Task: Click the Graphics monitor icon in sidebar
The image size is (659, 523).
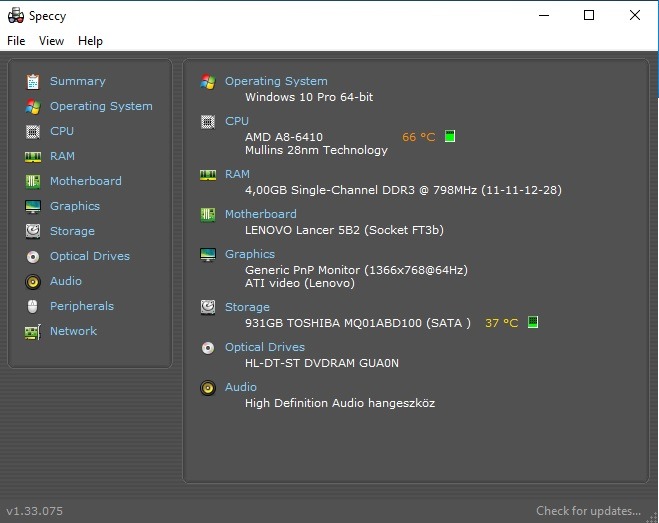Action: coord(33,206)
